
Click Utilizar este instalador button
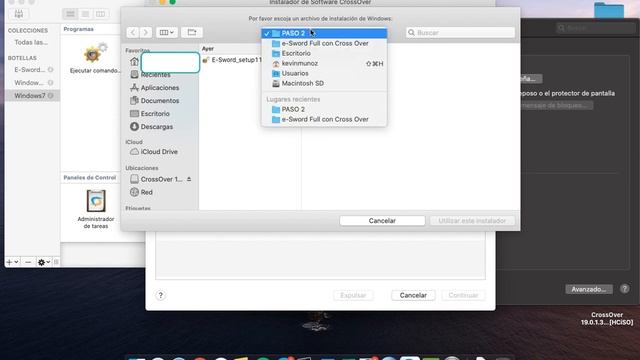pyautogui.click(x=472, y=221)
